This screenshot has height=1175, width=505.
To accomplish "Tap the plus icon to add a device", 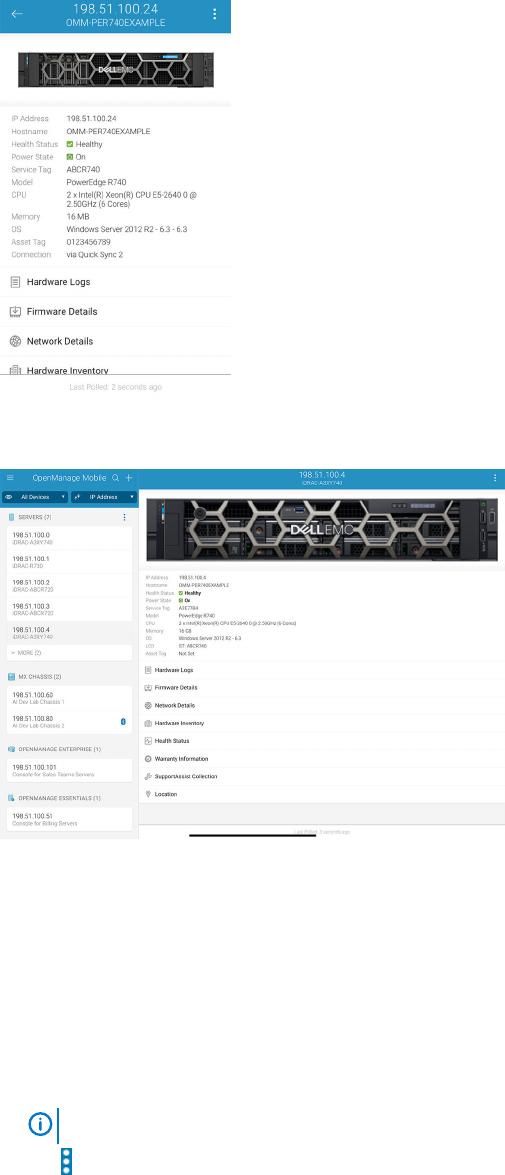I will coord(129,477).
